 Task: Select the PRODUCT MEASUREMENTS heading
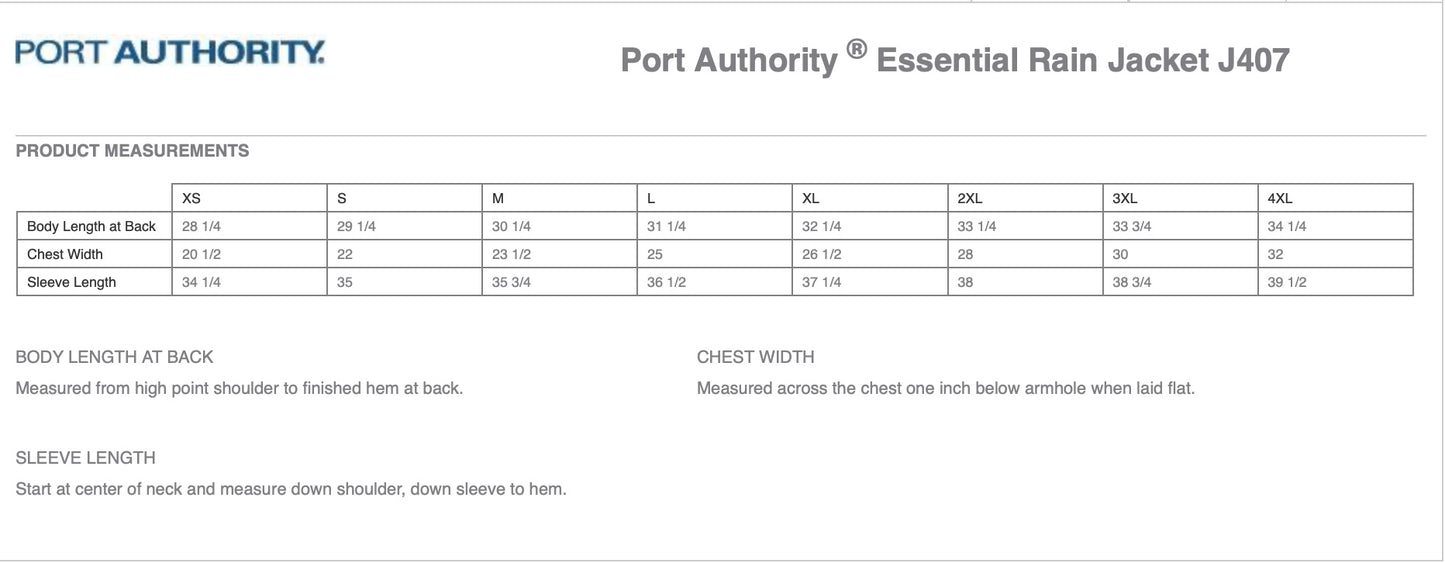(x=132, y=151)
